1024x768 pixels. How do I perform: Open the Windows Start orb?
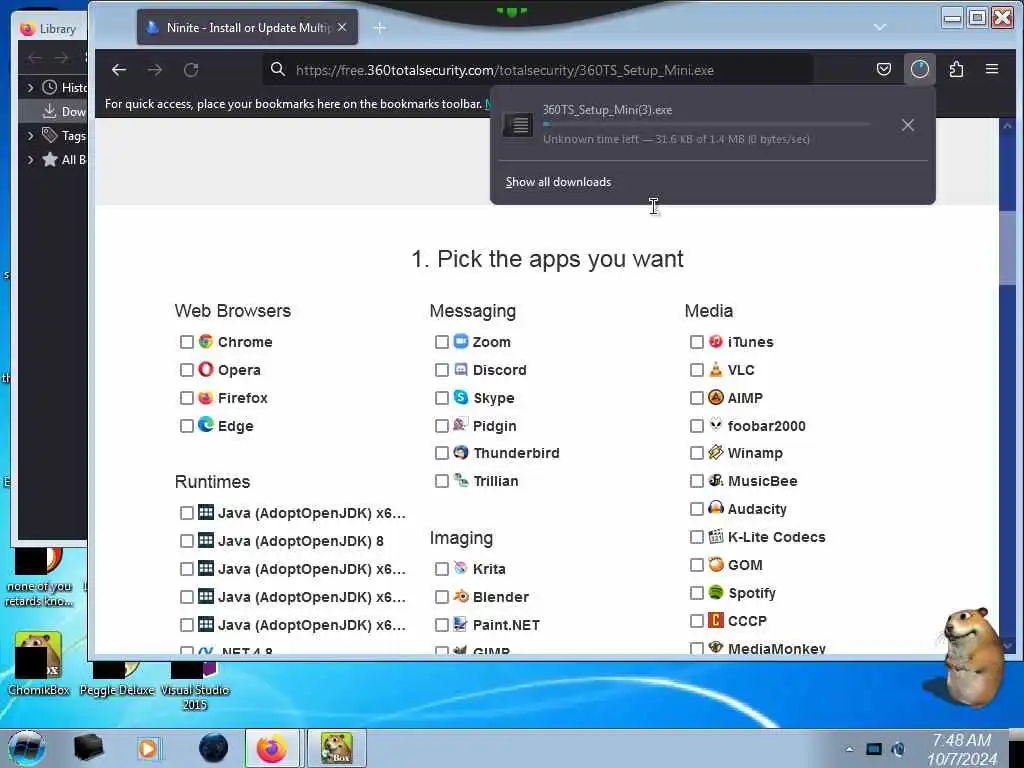(x=27, y=748)
